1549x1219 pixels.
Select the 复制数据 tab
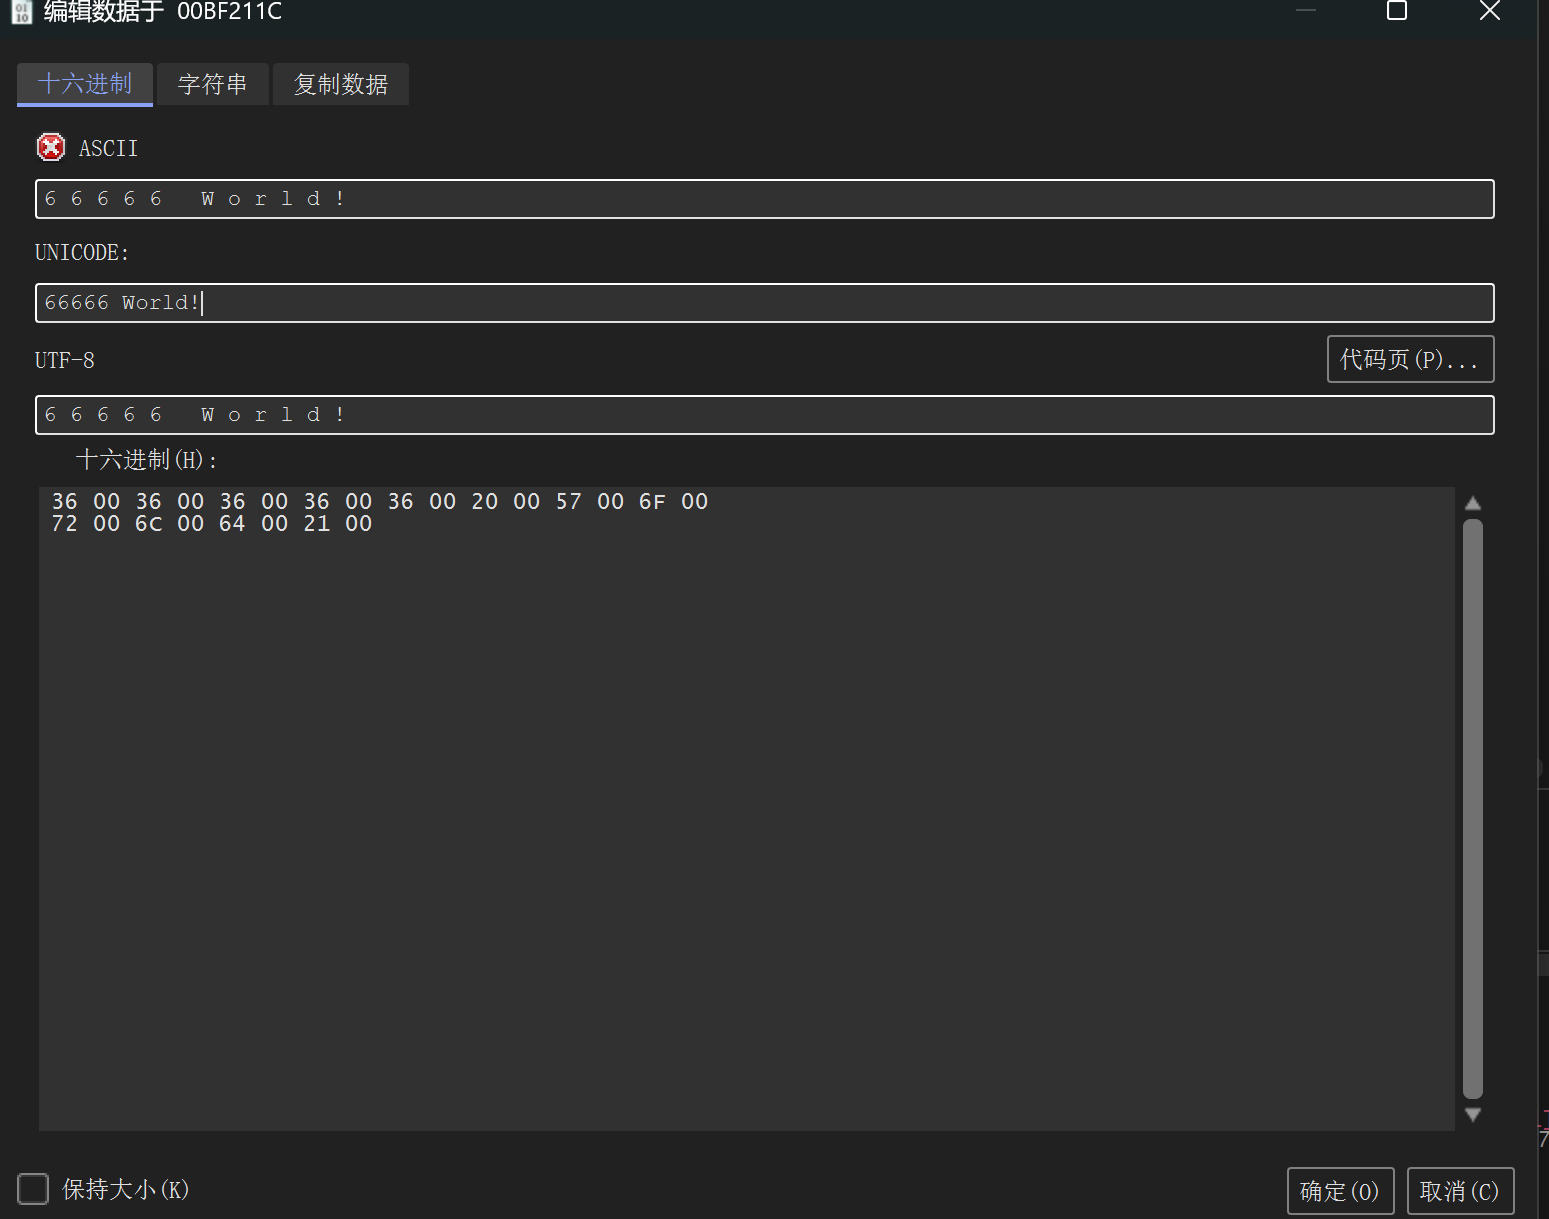coord(340,84)
